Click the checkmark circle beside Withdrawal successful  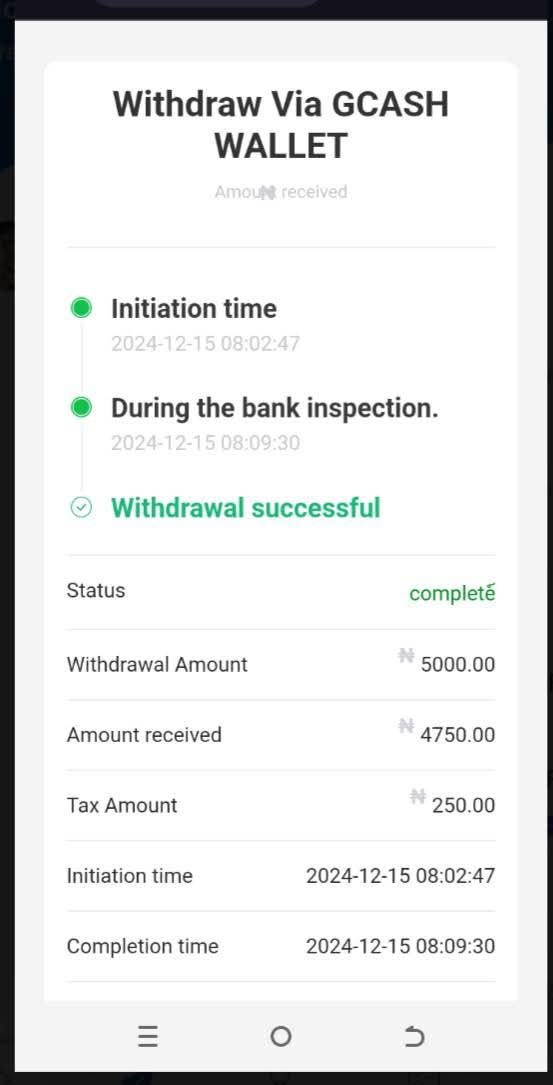[81, 508]
